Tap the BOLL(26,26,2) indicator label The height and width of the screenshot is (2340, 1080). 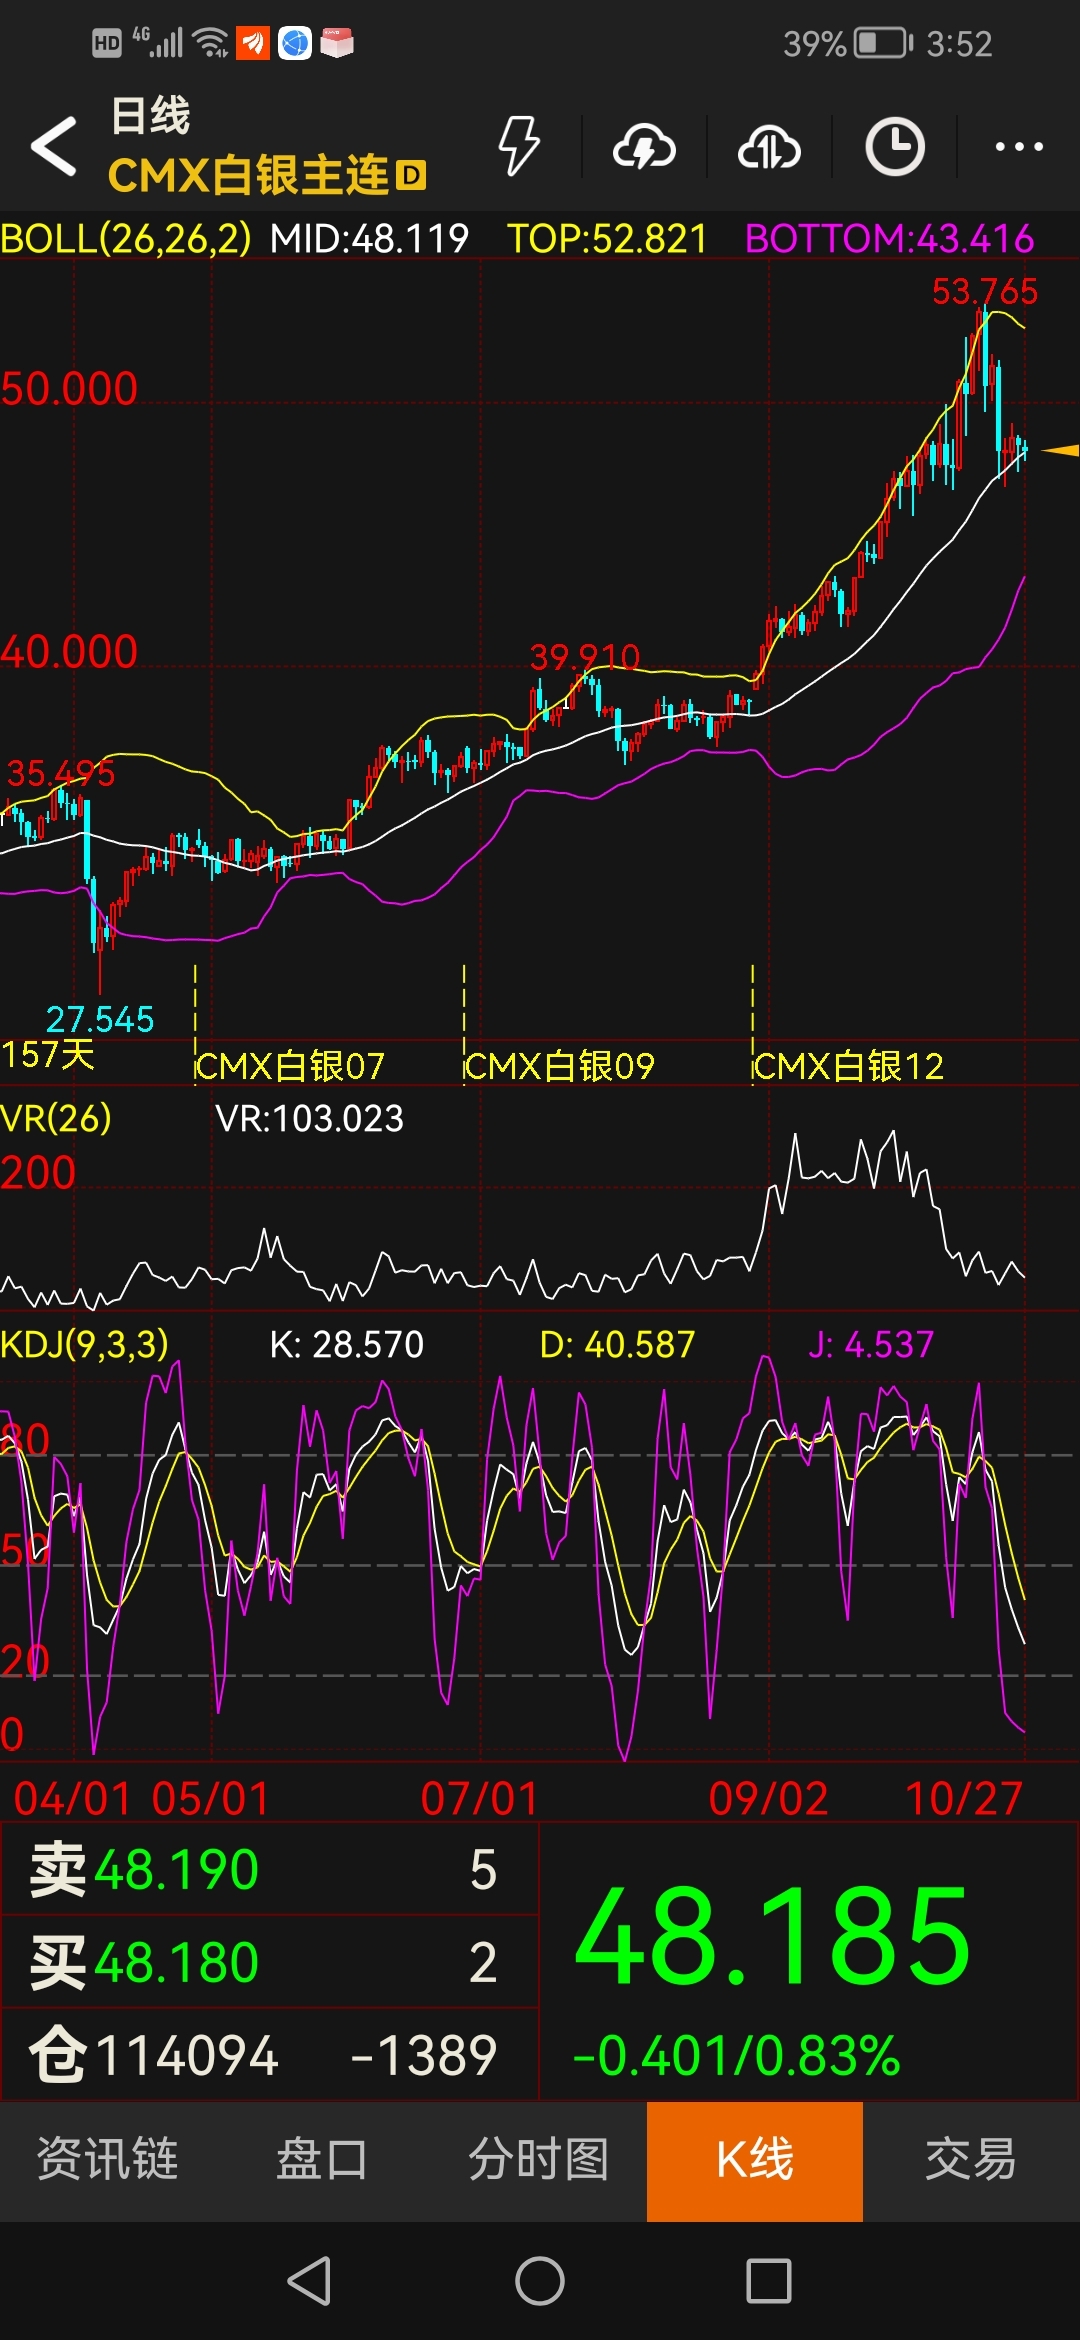point(126,239)
